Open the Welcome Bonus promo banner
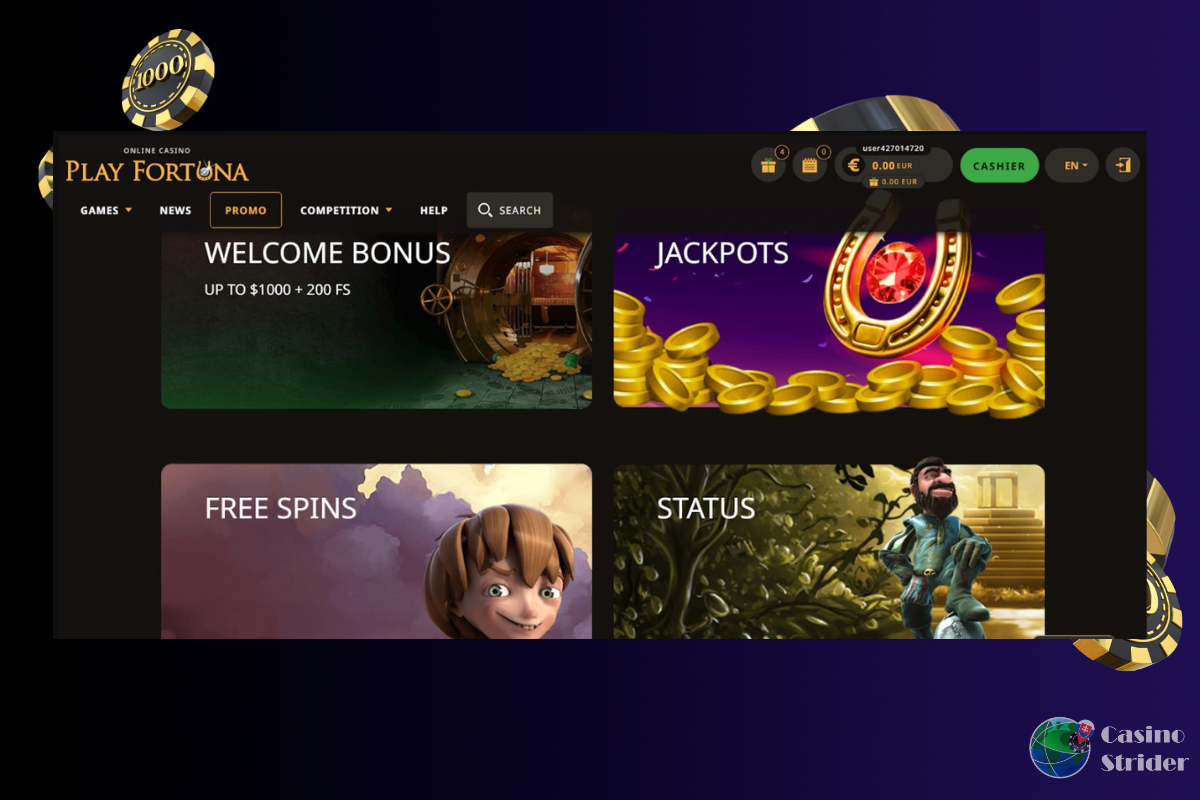Viewport: 1200px width, 800px height. click(x=376, y=318)
